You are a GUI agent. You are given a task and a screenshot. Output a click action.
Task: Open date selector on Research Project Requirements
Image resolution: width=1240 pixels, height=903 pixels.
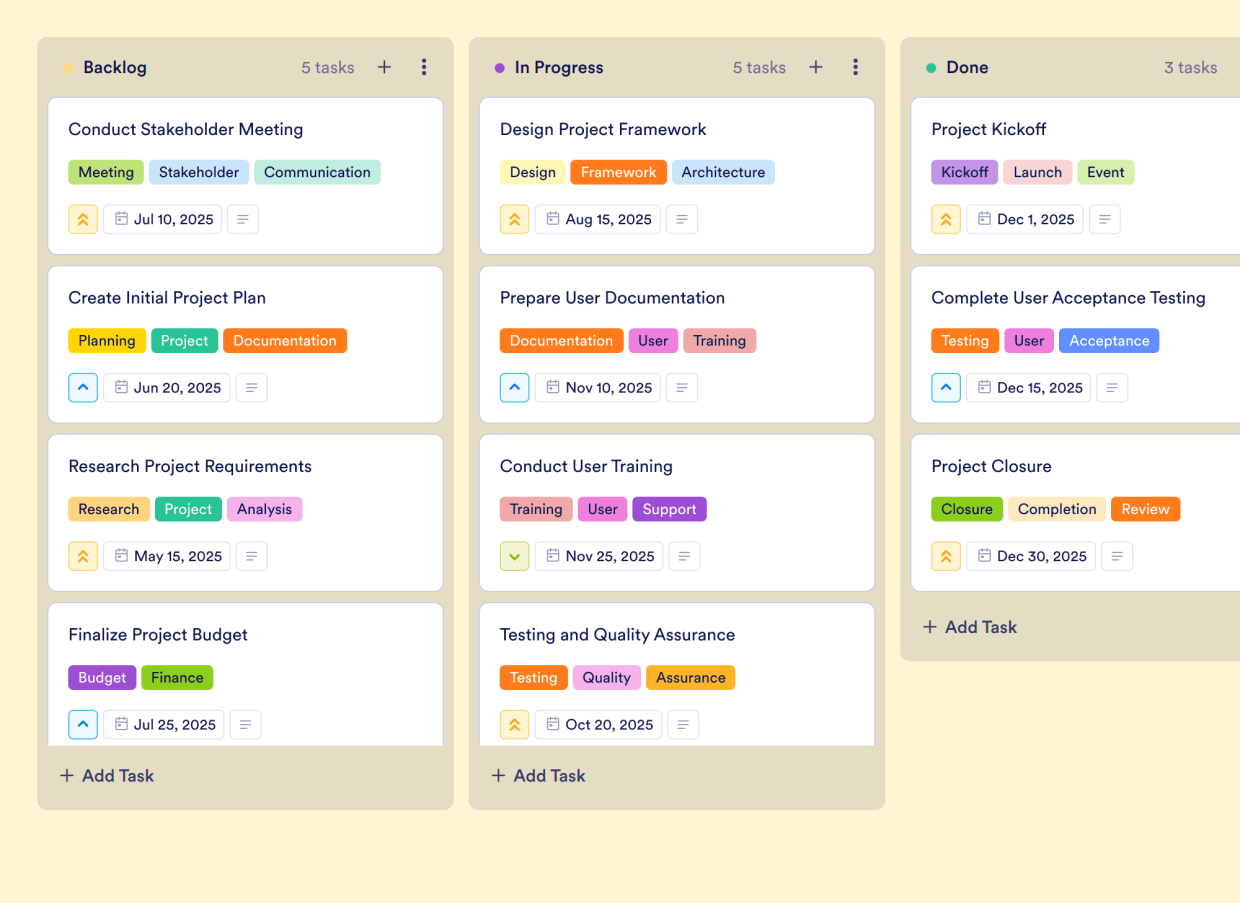[x=166, y=556]
